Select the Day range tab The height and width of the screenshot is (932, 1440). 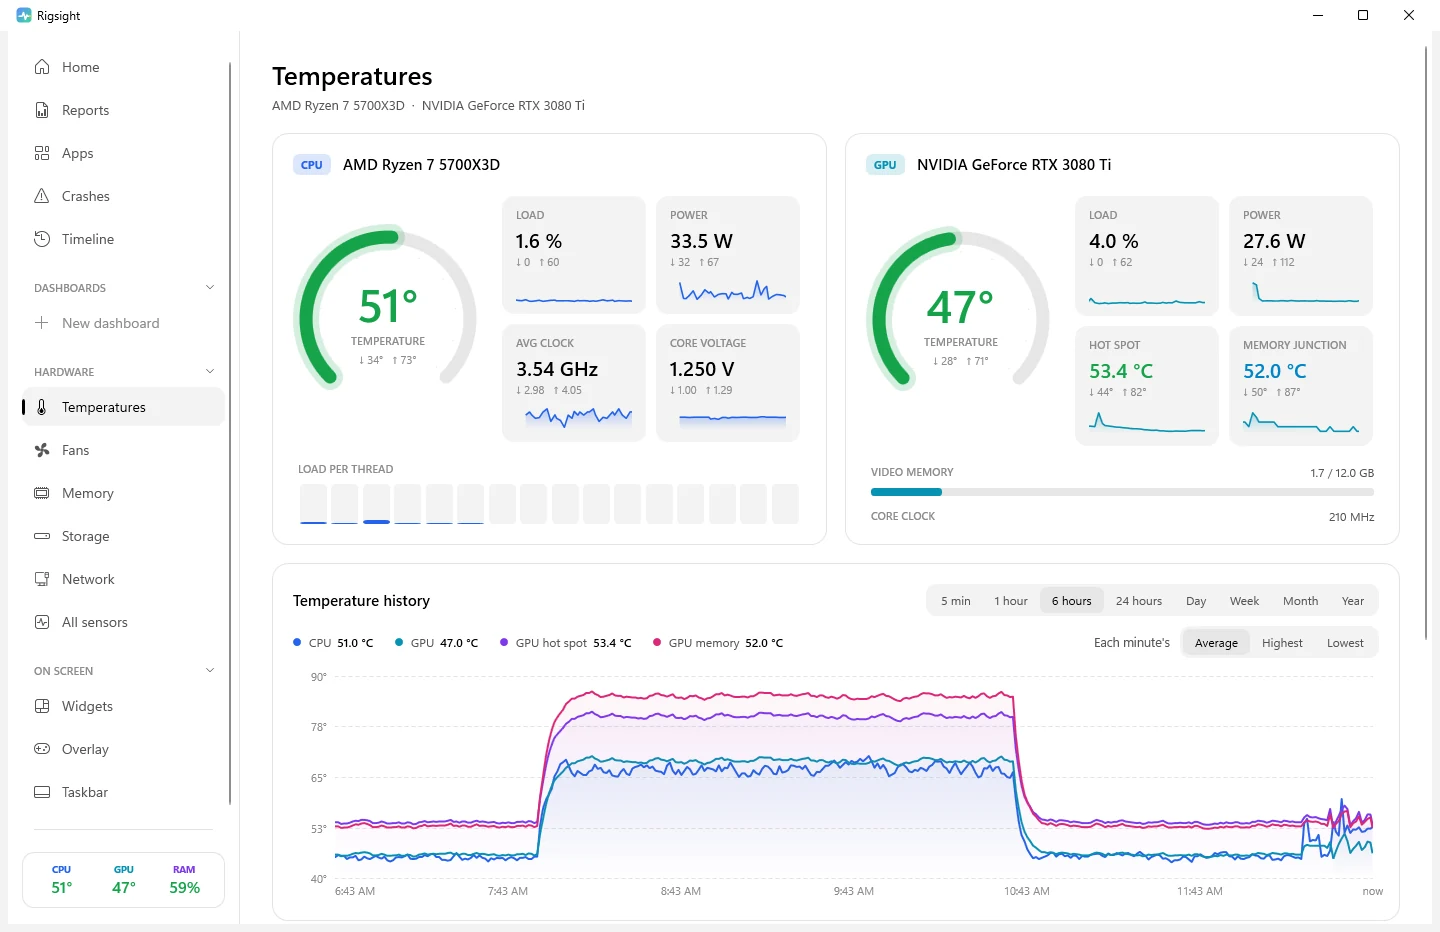pos(1196,601)
